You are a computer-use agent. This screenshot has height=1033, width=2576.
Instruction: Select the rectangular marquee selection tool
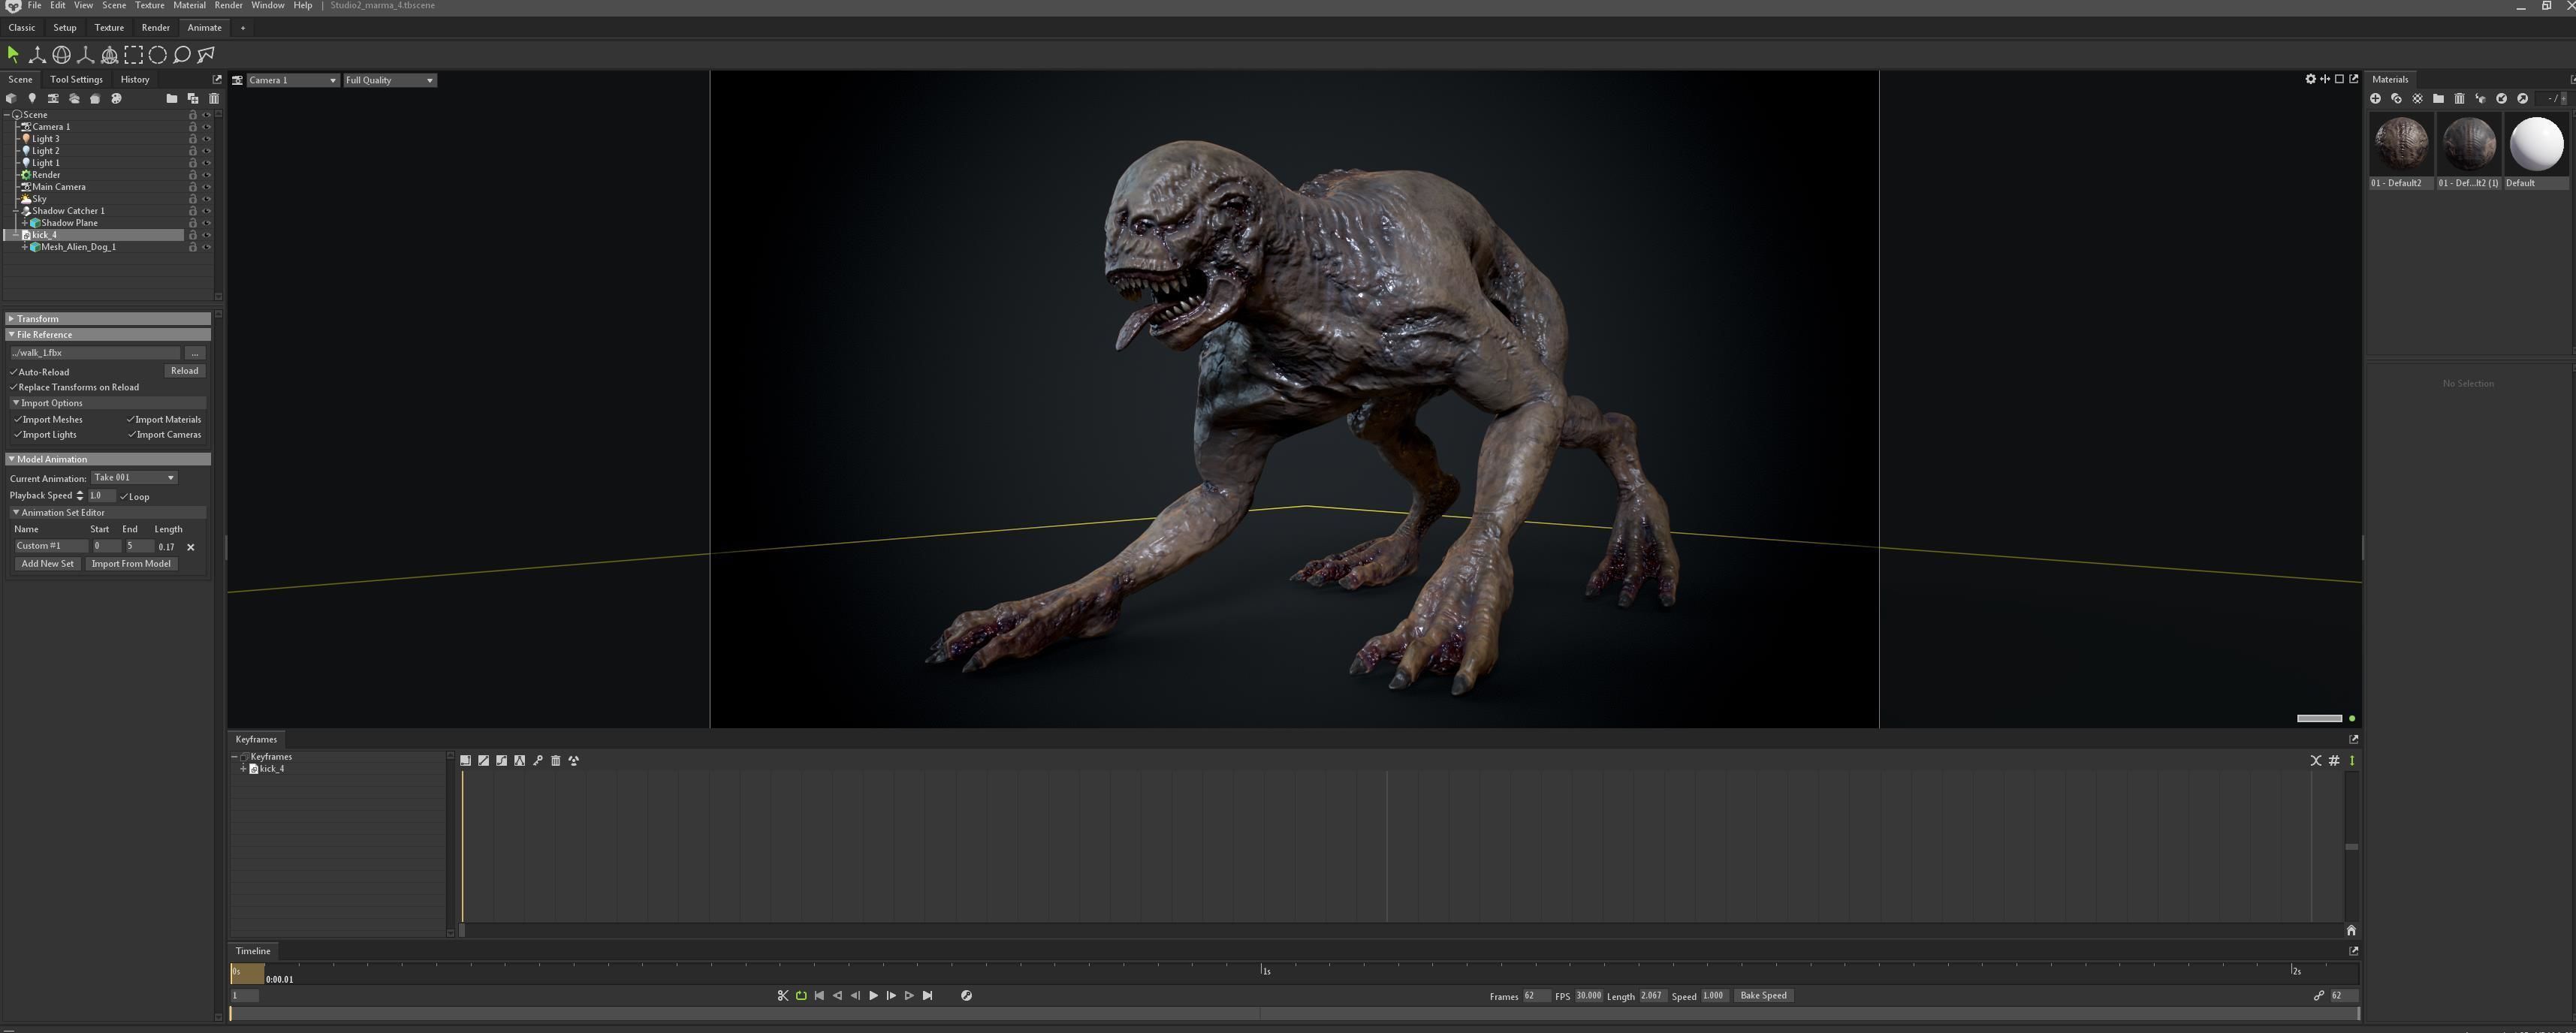pyautogui.click(x=134, y=56)
